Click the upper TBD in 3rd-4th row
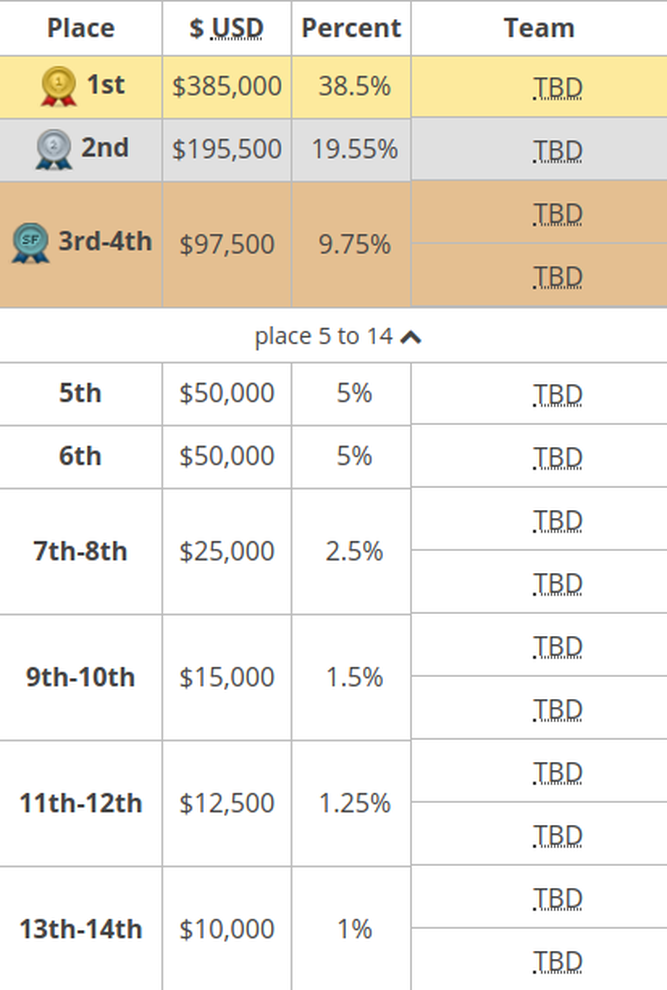This screenshot has width=667, height=990. coord(558,214)
